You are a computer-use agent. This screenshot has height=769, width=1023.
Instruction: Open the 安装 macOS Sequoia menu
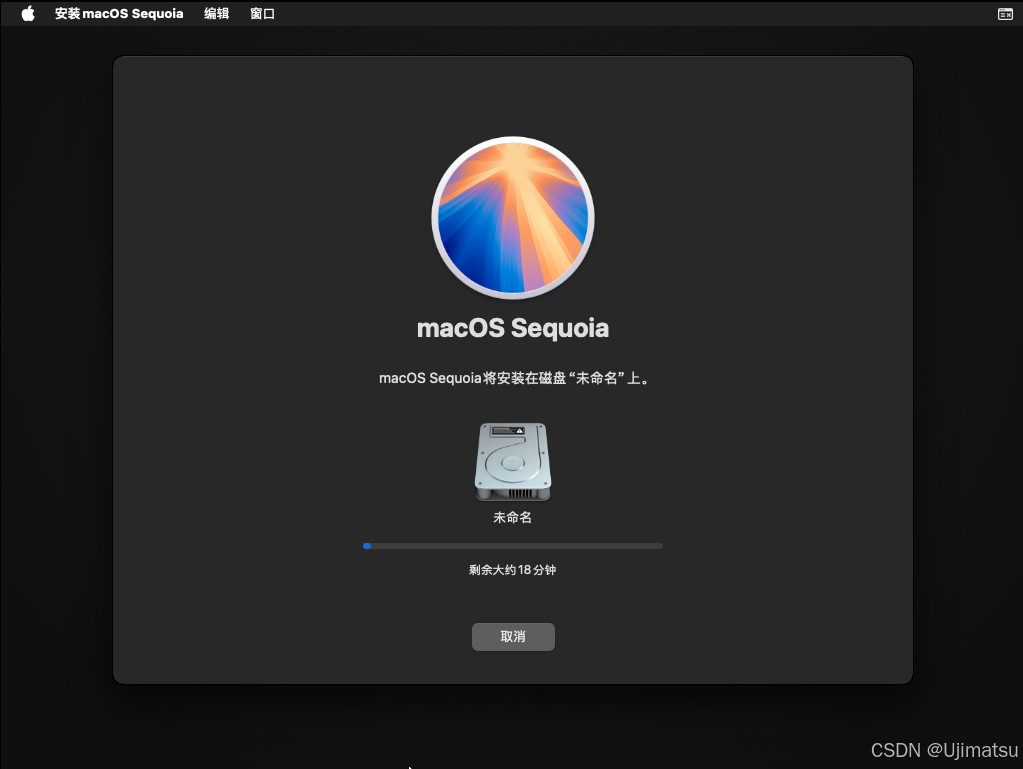click(119, 14)
